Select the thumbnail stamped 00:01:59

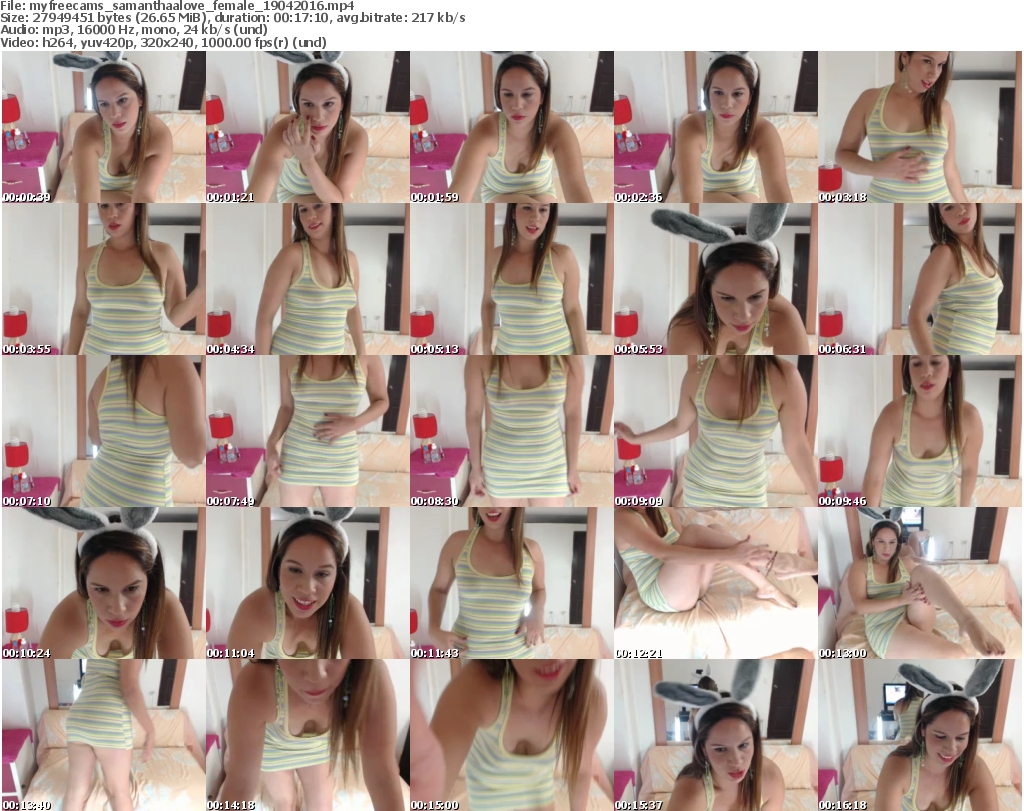pyautogui.click(x=511, y=127)
